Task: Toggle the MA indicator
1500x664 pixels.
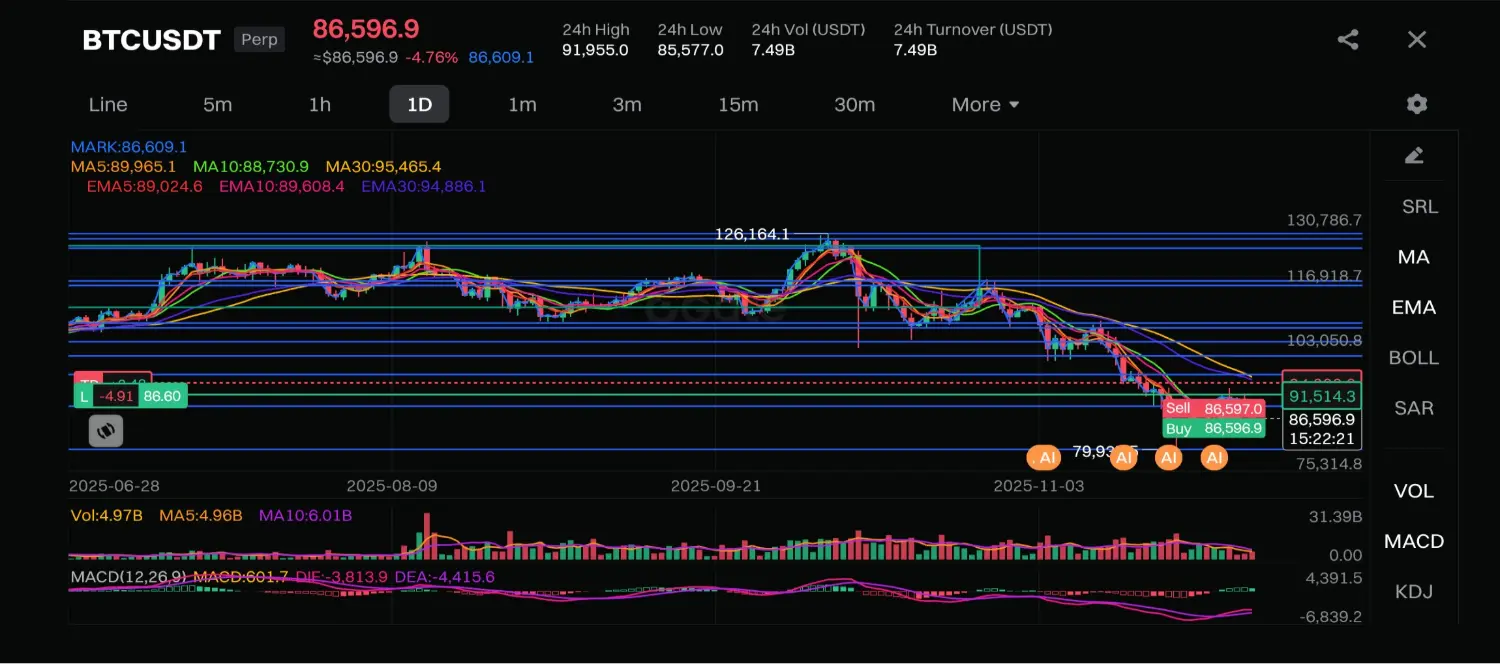Action: pos(1414,257)
